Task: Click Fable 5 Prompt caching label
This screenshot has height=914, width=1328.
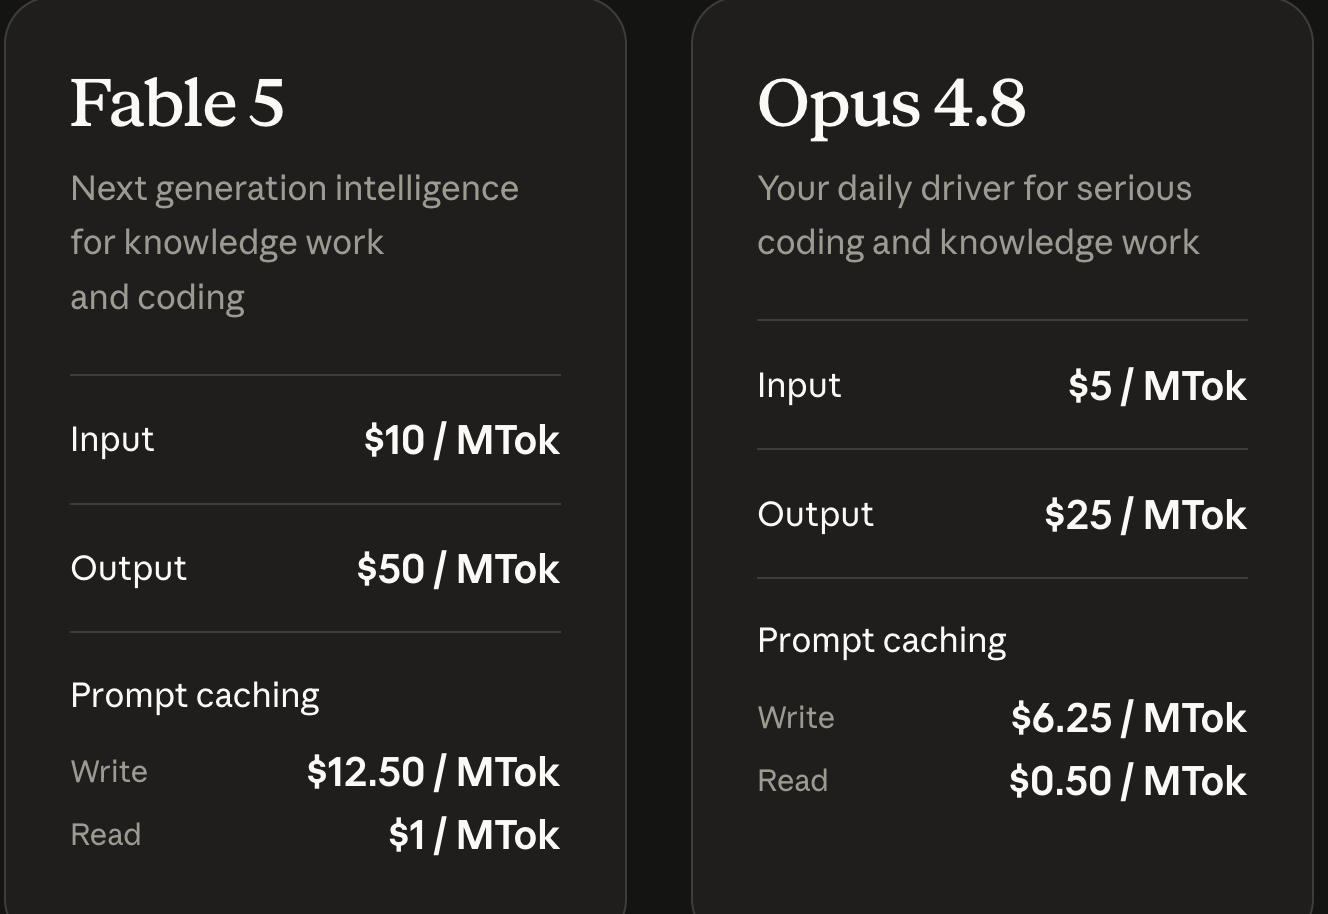Action: click(x=195, y=696)
